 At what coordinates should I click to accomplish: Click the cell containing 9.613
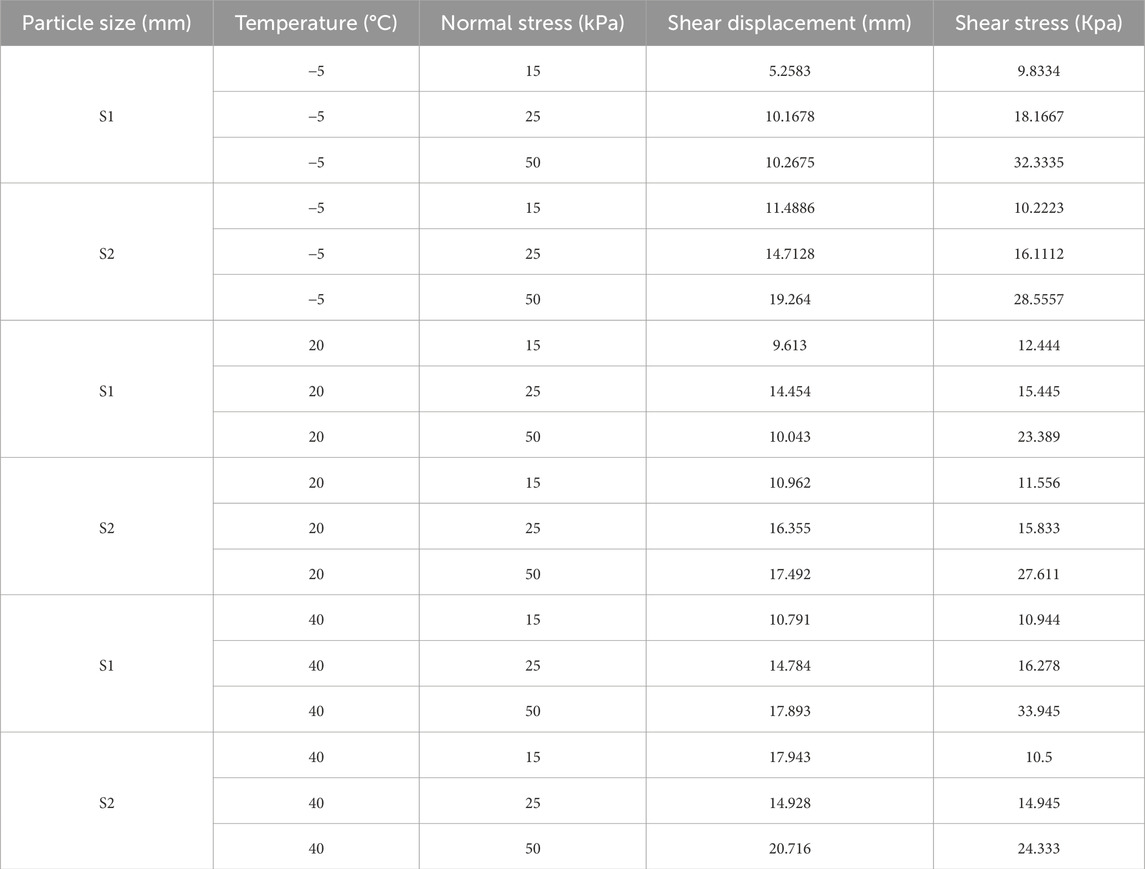click(x=789, y=345)
